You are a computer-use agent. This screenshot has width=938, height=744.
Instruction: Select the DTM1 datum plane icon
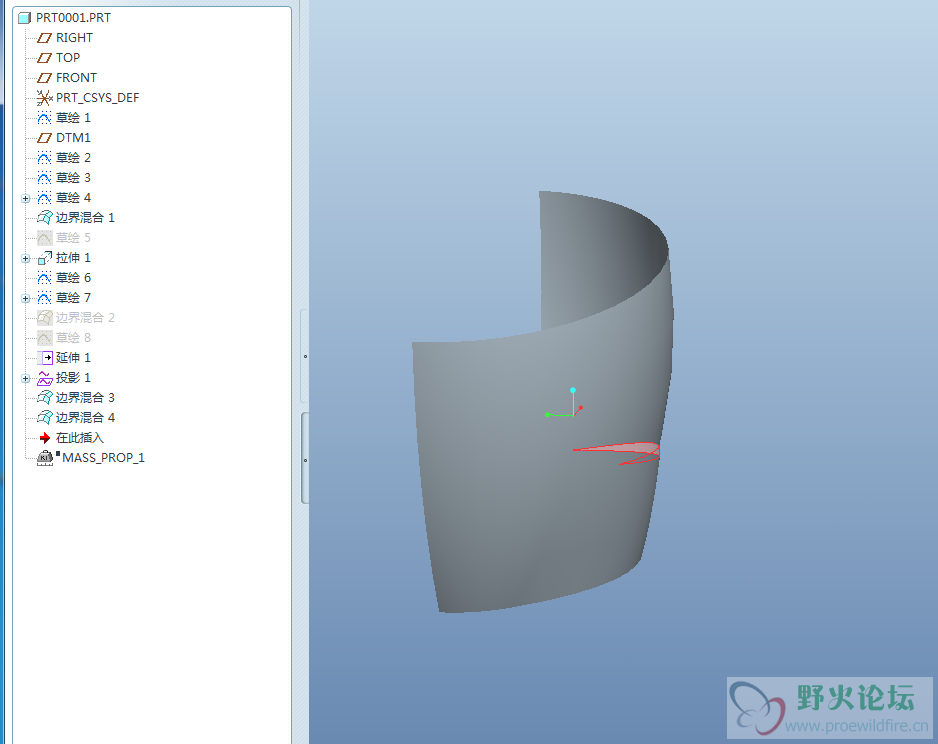coord(44,138)
